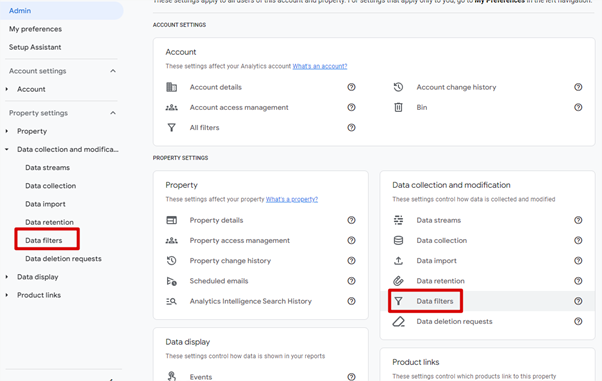Open Setup Assistant in sidebar

35,47
